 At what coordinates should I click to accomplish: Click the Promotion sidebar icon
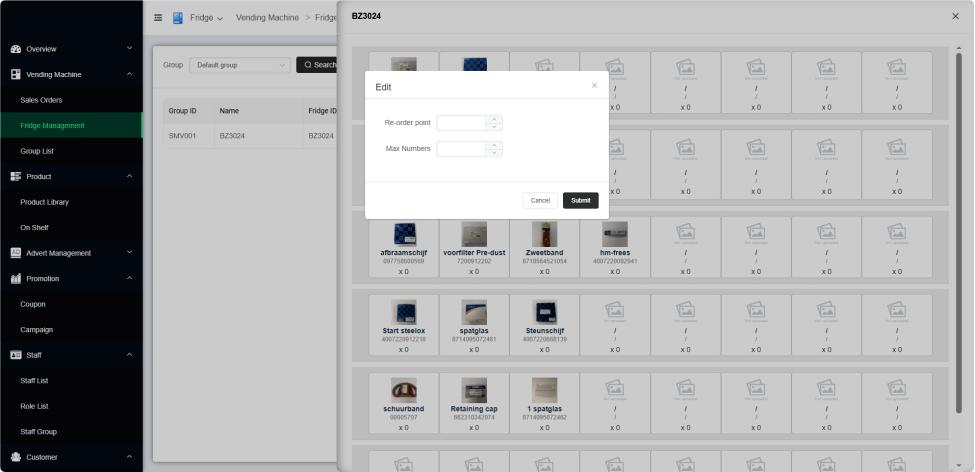(x=16, y=278)
